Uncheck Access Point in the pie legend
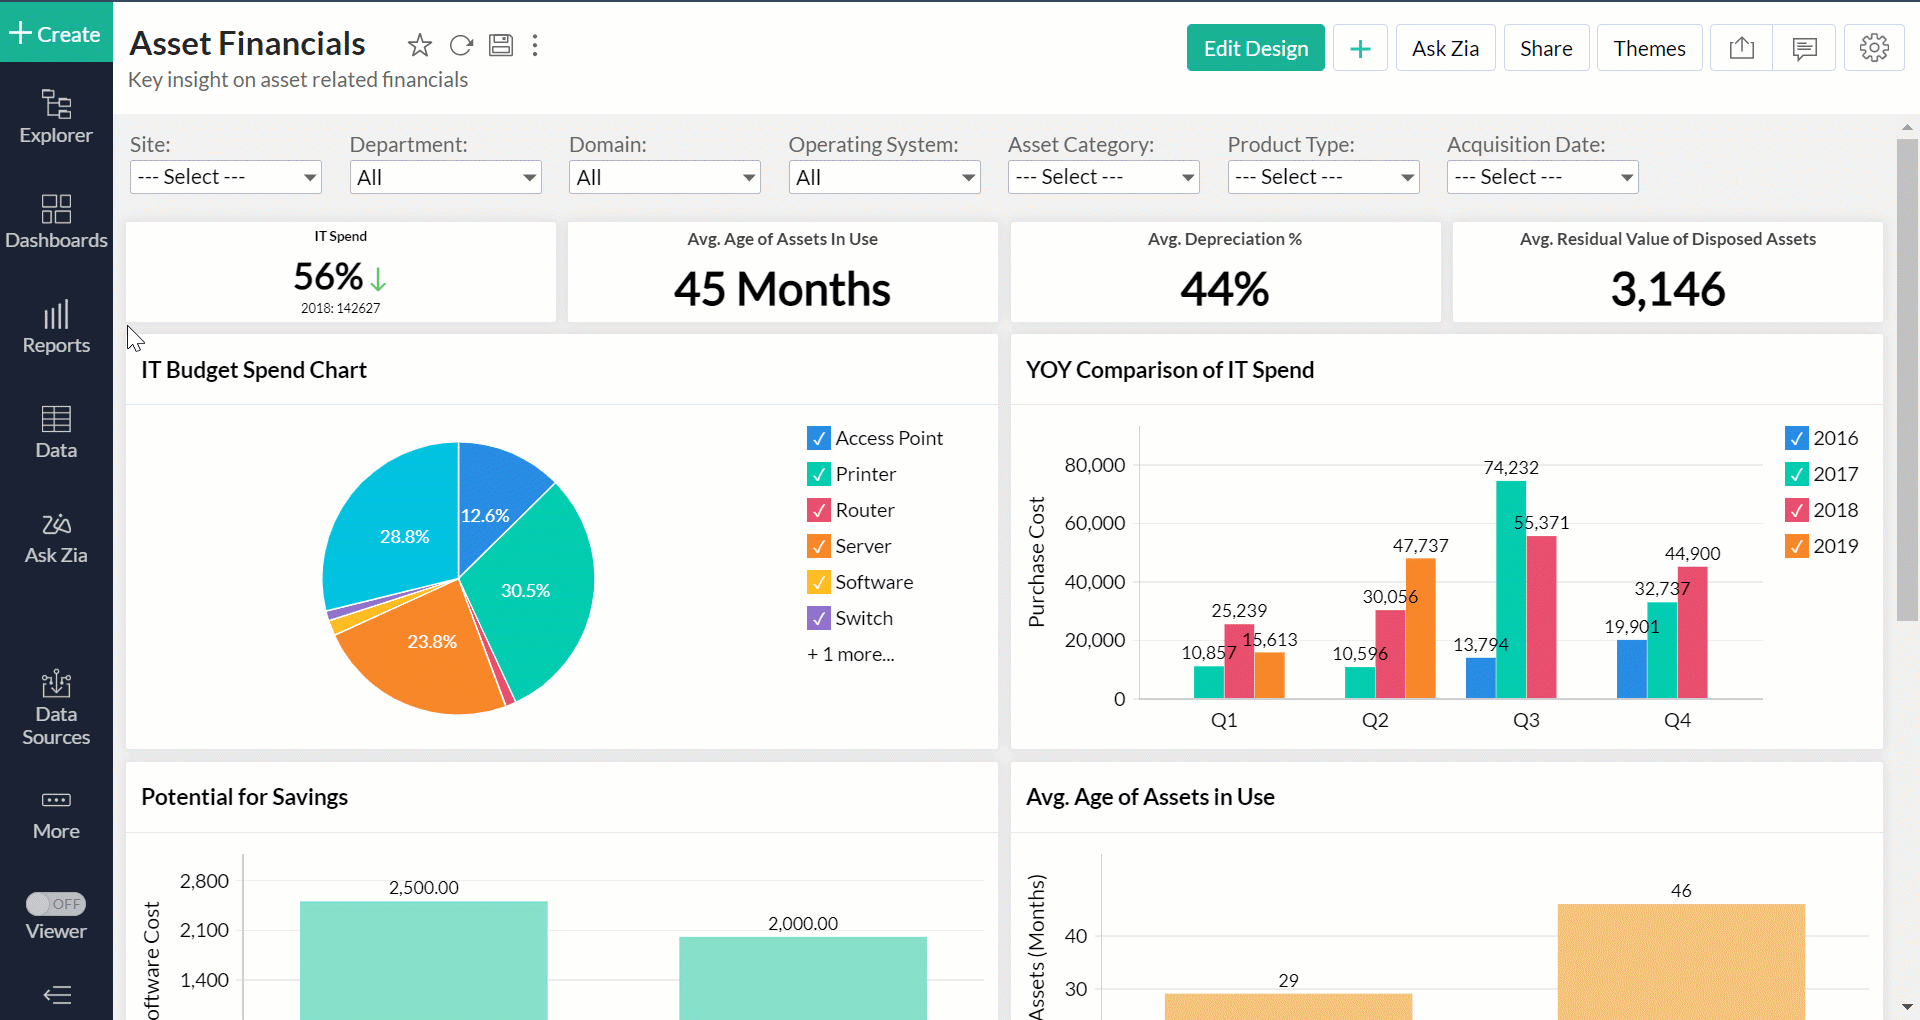Viewport: 1920px width, 1020px height. [x=819, y=438]
